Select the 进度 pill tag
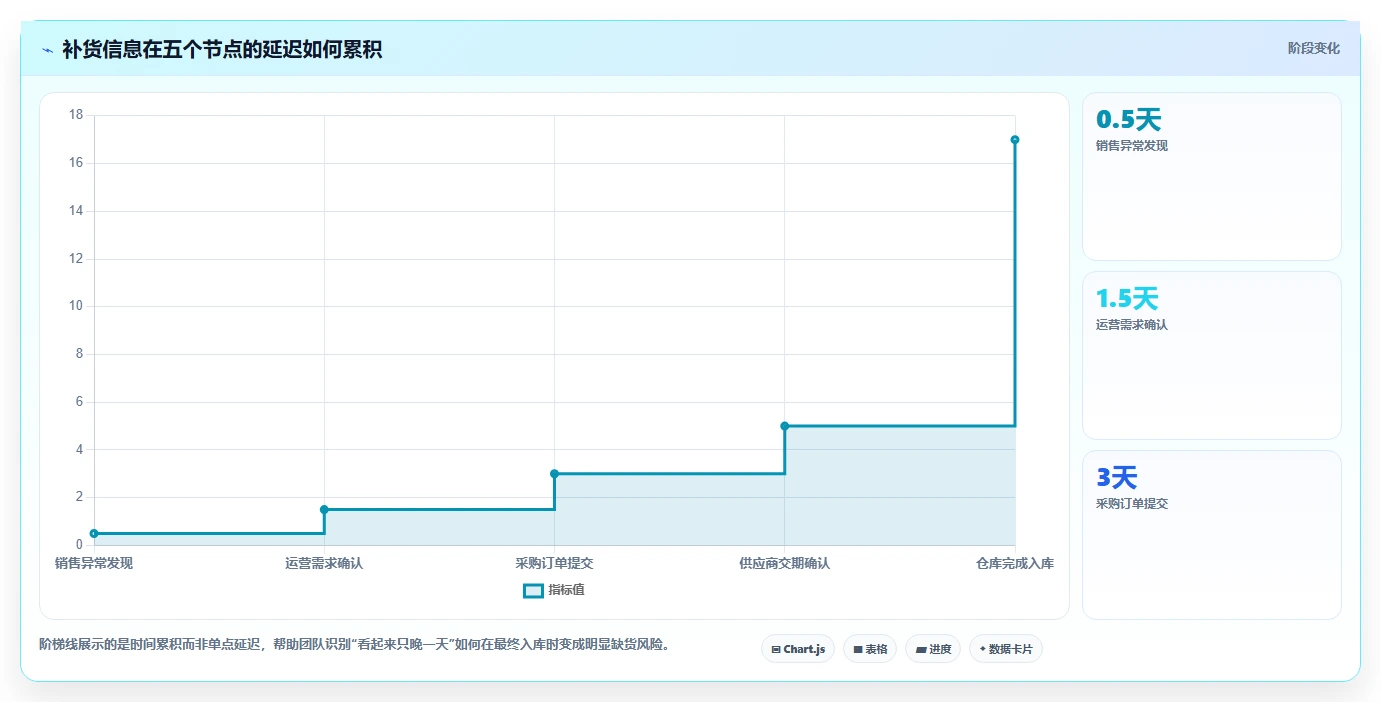 coord(933,649)
